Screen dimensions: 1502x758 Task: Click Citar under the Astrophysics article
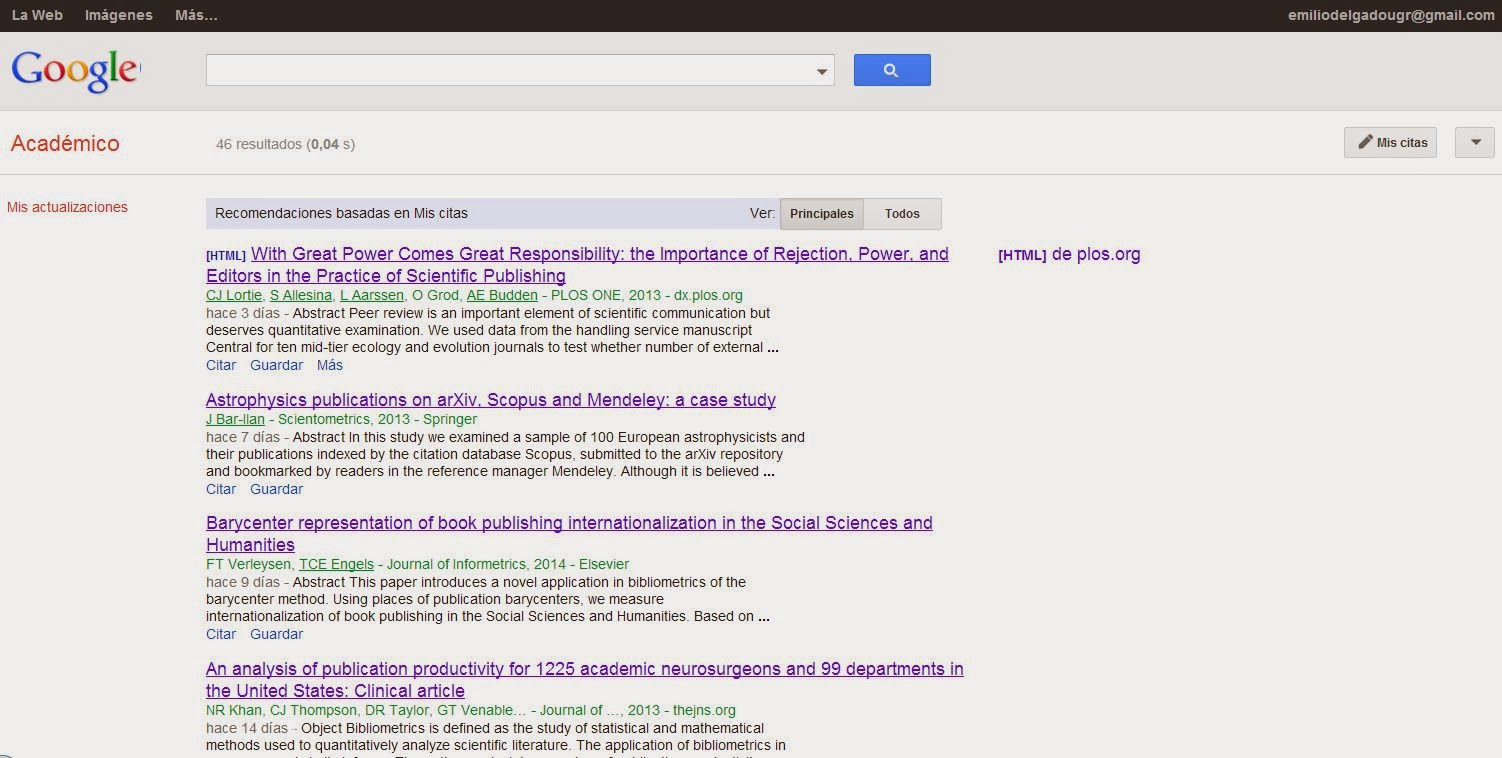[221, 489]
